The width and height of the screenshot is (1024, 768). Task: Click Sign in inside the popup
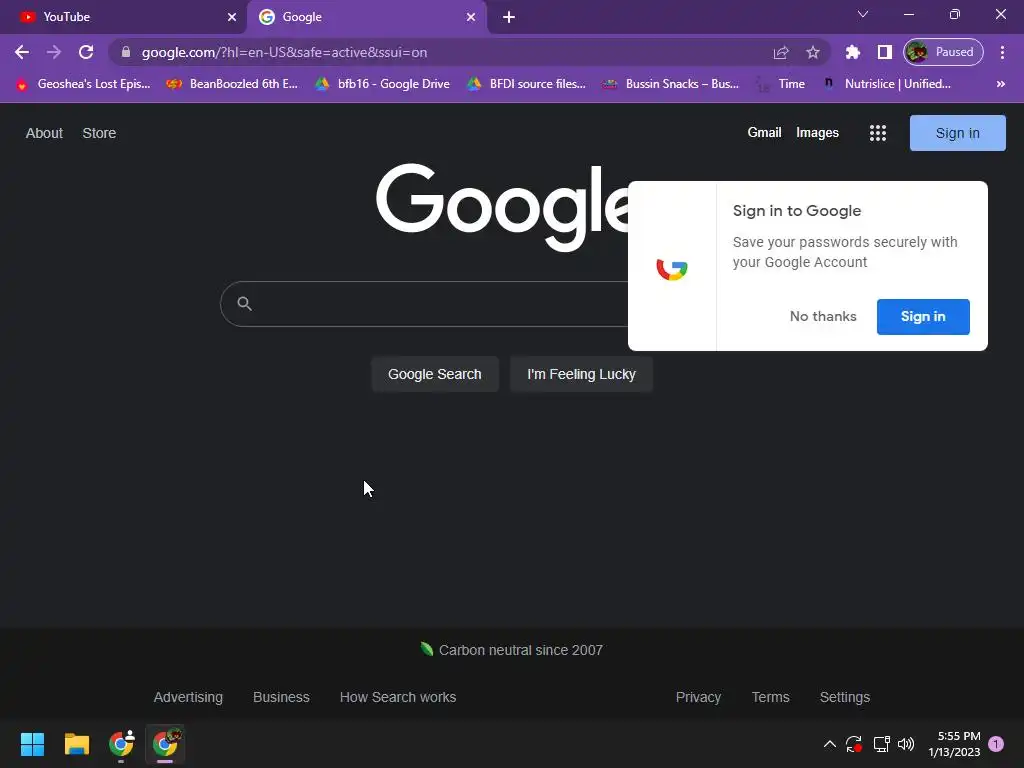click(x=923, y=317)
